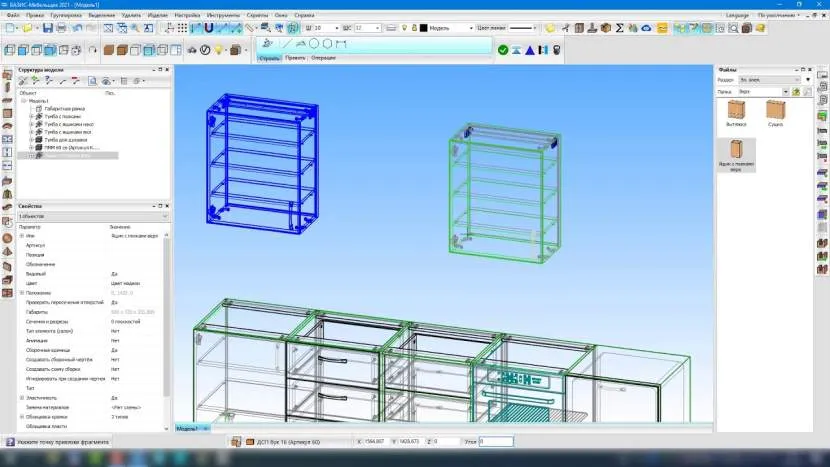Click the Save (floppy disk) icon

47,28
